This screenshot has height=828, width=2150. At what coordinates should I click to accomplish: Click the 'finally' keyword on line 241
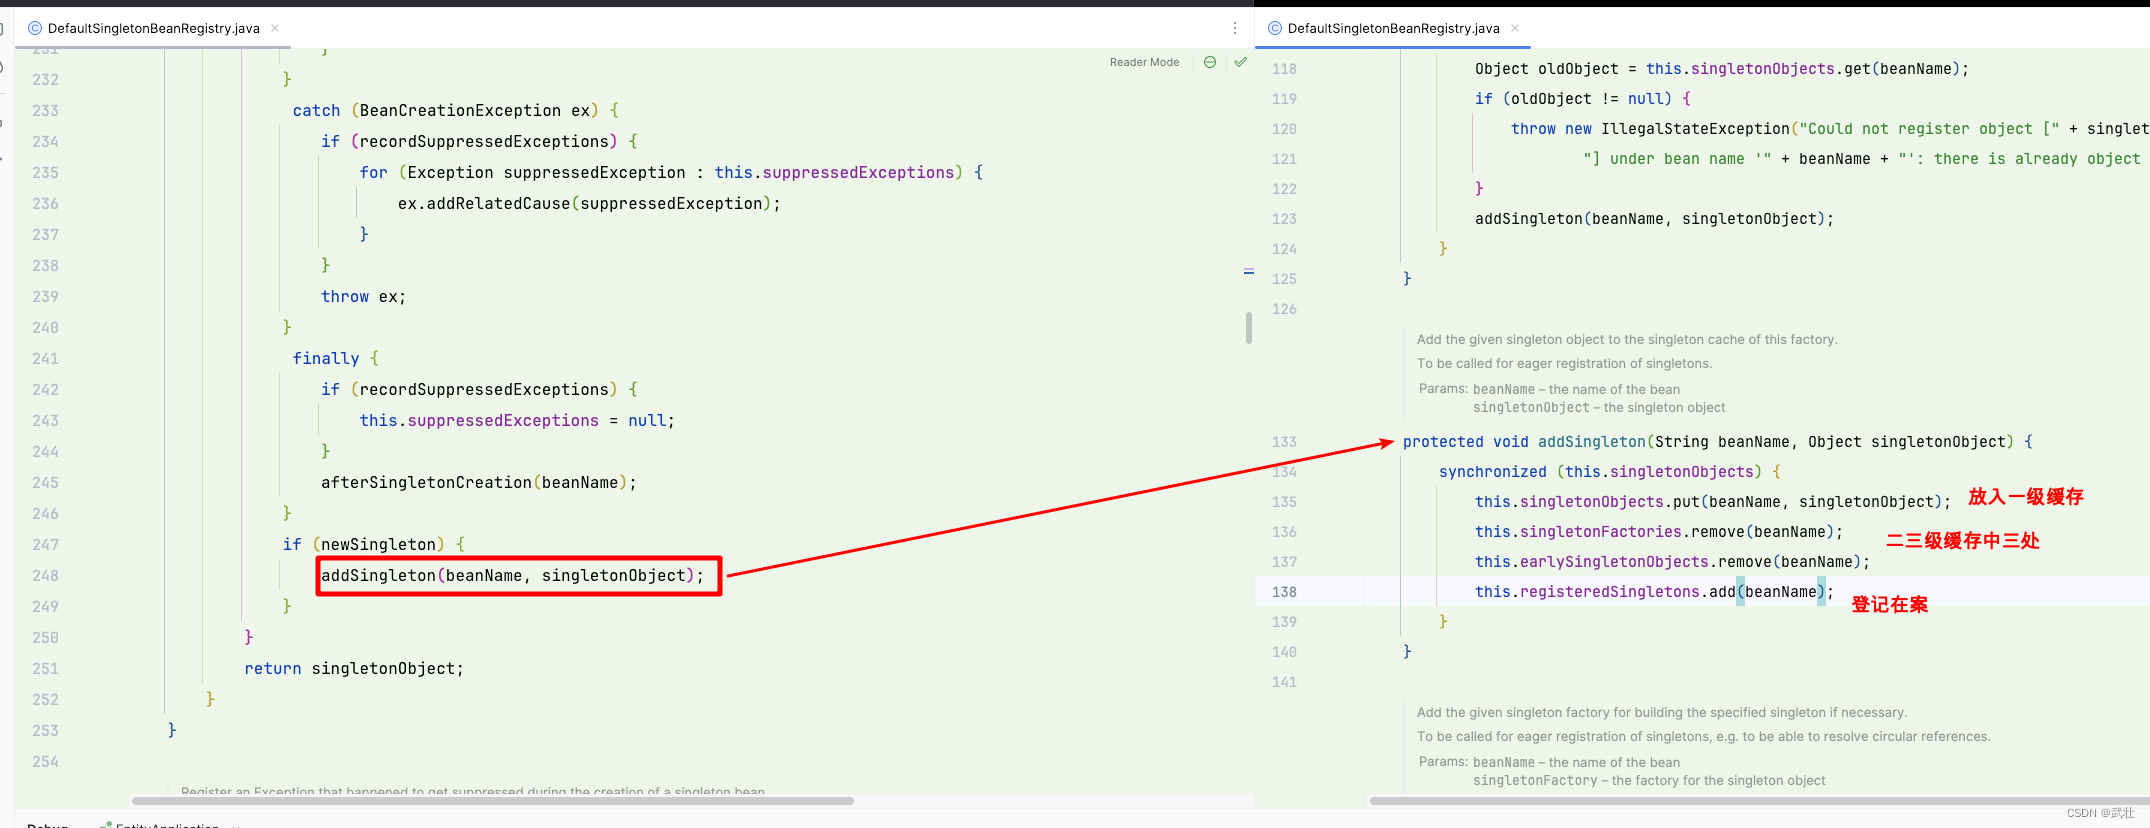pos(325,359)
